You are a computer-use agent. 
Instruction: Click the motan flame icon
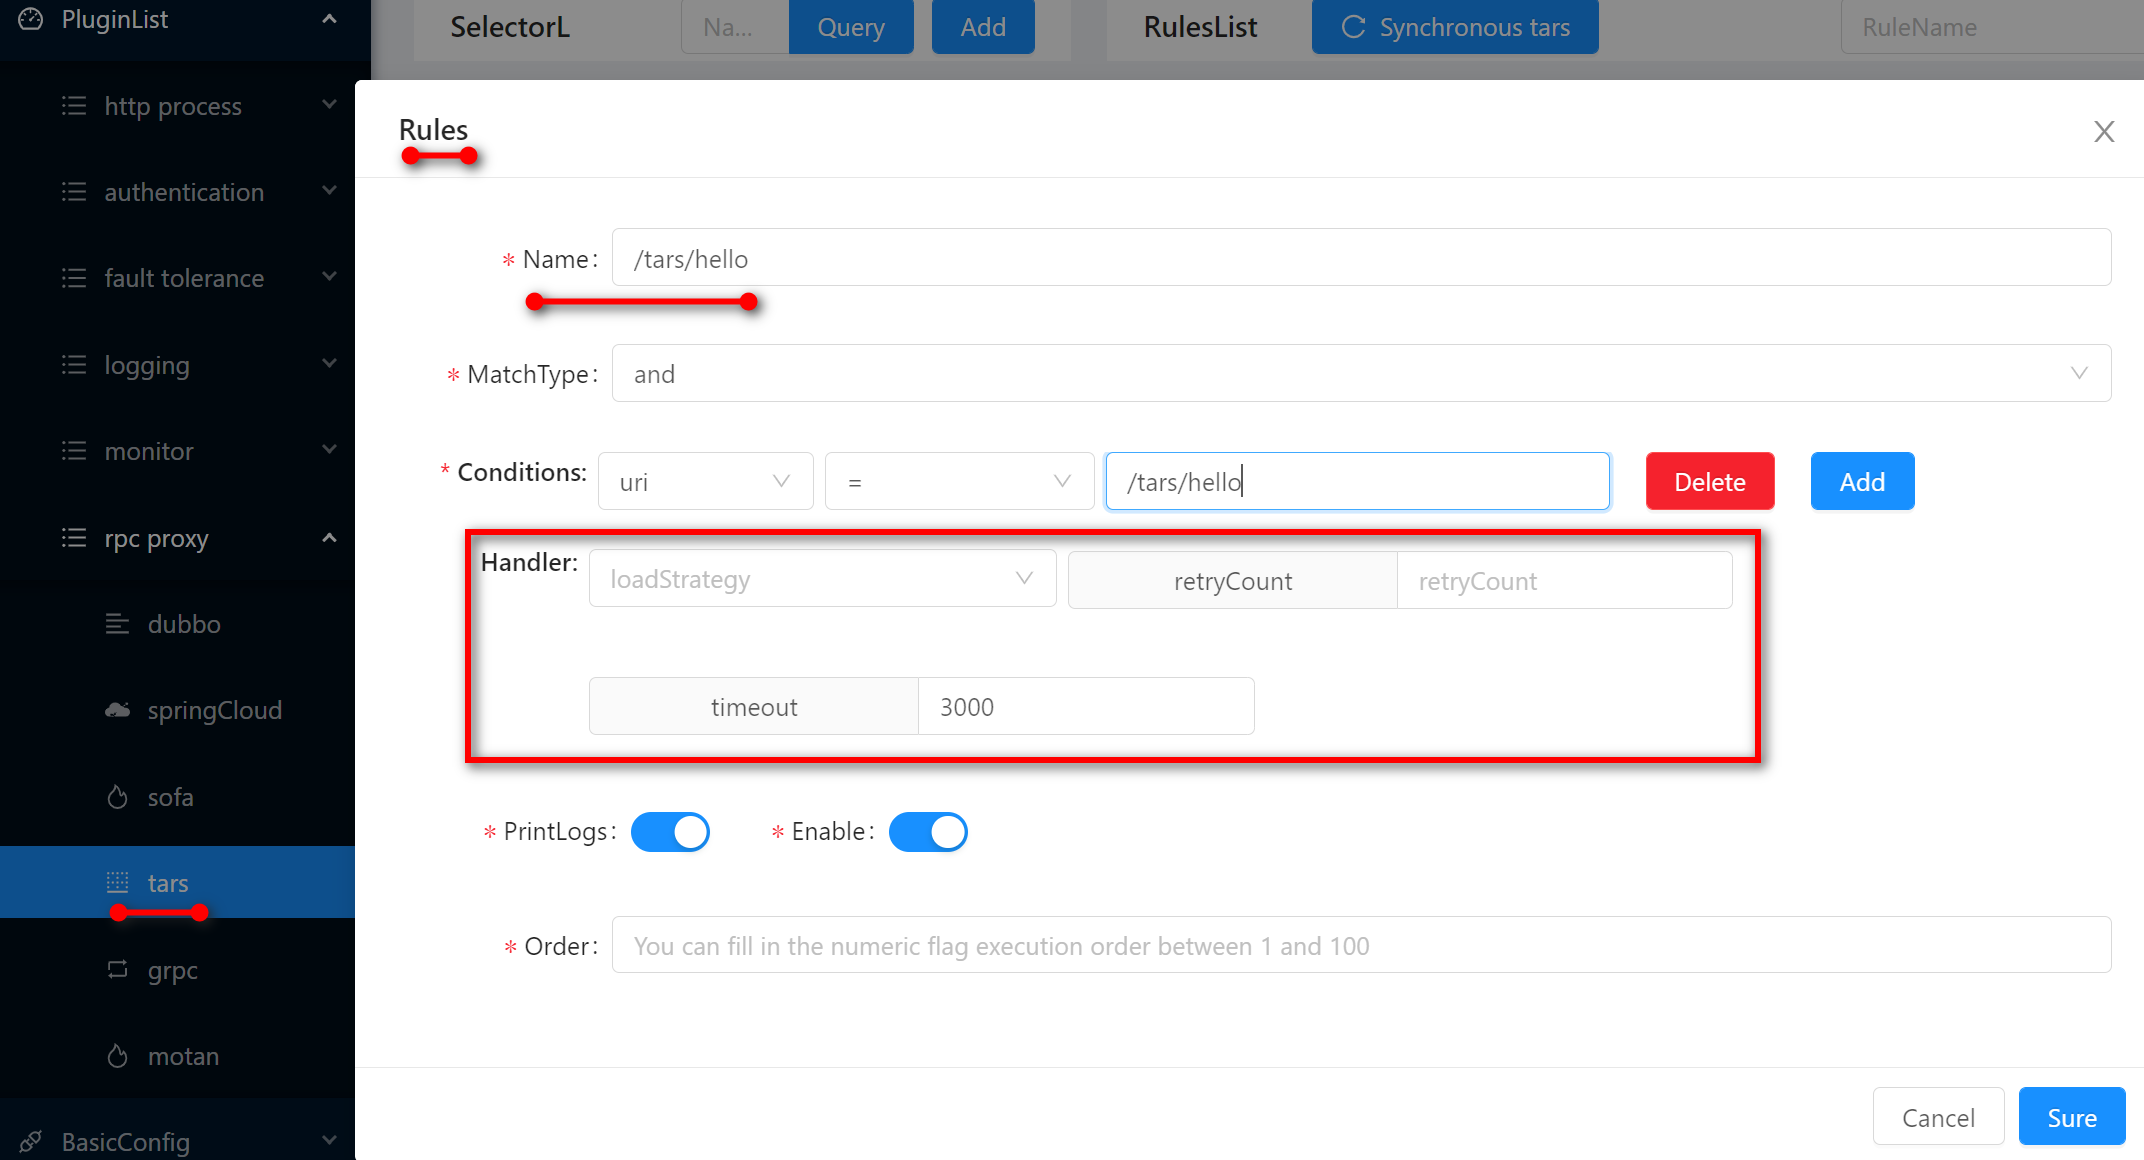(x=117, y=1056)
